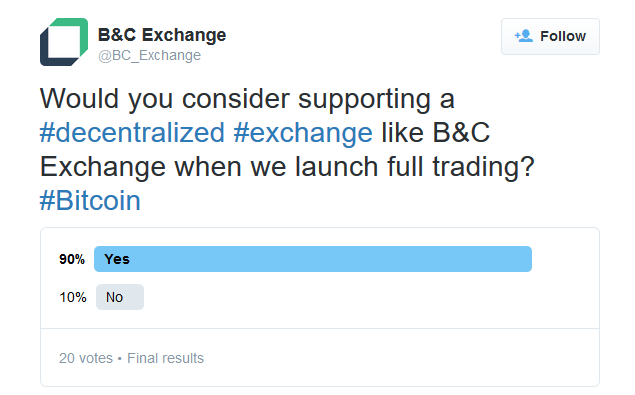
Task: Open the #exchange hashtag
Action: (x=303, y=133)
